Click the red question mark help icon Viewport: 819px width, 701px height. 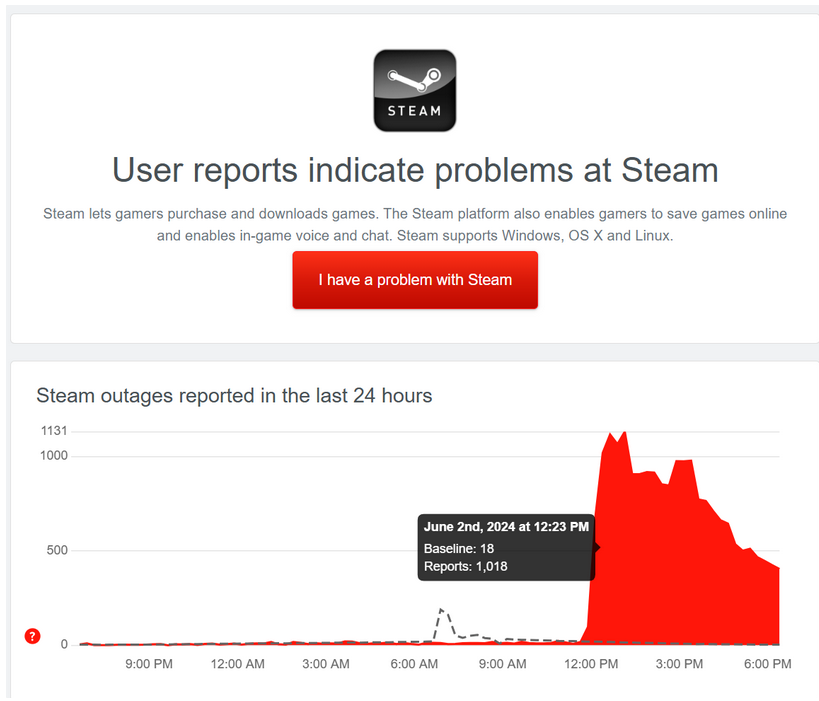tap(32, 636)
